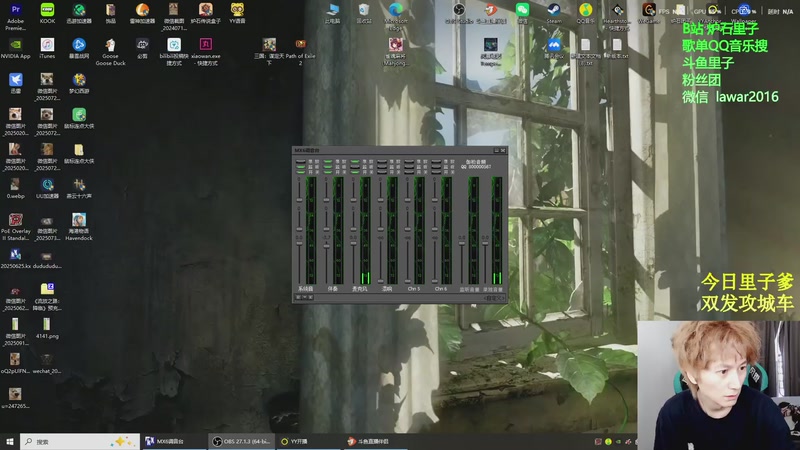Open Goose Goose Duck desktop icon
The width and height of the screenshot is (800, 450).
pos(110,52)
